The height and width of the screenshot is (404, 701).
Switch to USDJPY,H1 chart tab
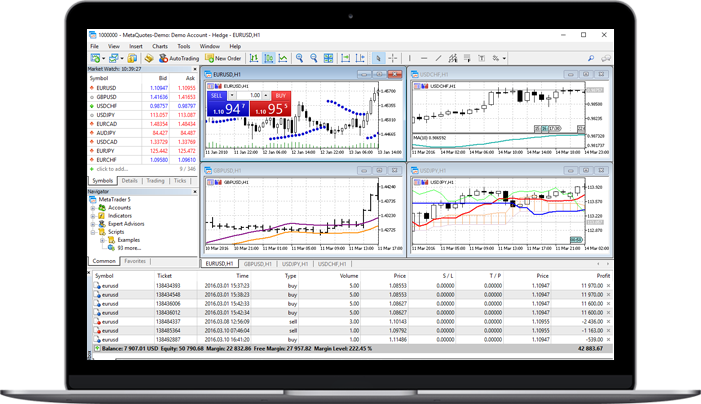pos(296,264)
